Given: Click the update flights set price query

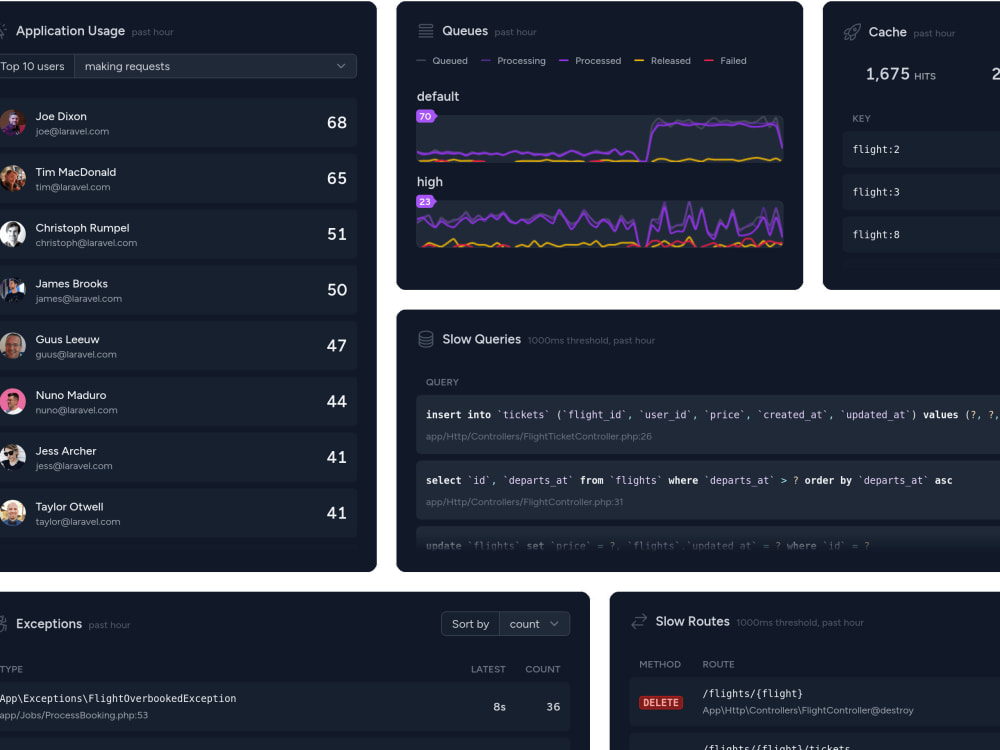Looking at the screenshot, I should pyautogui.click(x=647, y=545).
